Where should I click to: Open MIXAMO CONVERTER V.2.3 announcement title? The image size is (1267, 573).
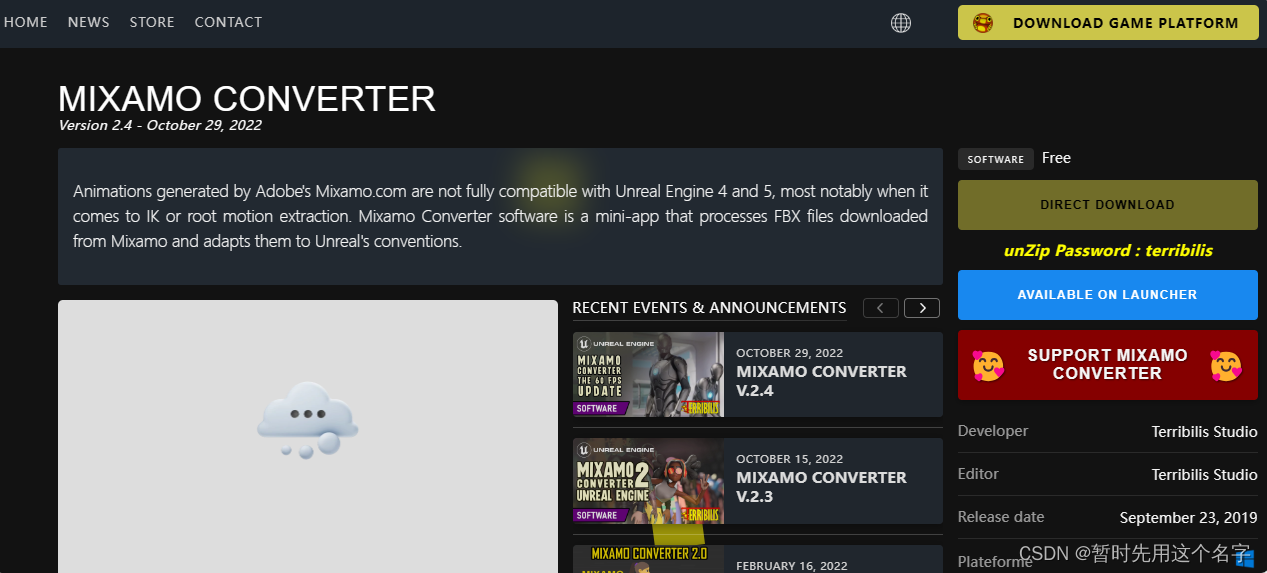822,487
